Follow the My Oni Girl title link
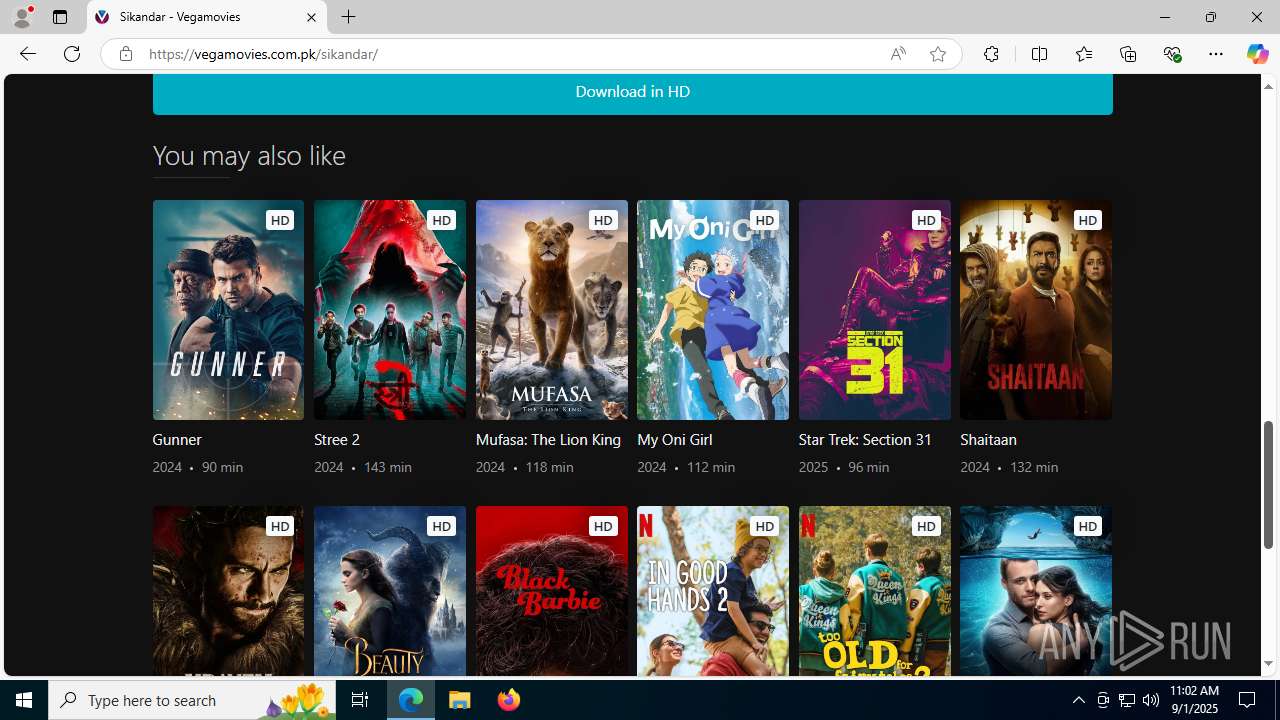 (675, 440)
